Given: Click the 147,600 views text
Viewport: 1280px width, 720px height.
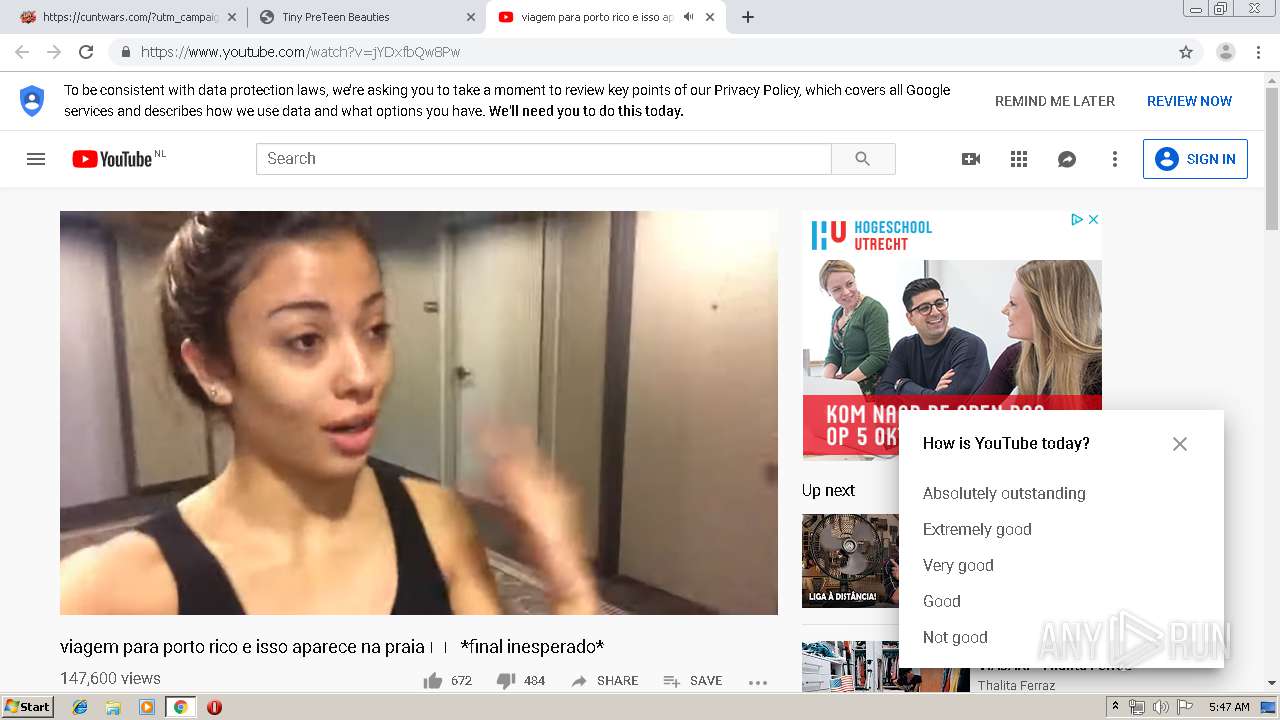Looking at the screenshot, I should (110, 678).
